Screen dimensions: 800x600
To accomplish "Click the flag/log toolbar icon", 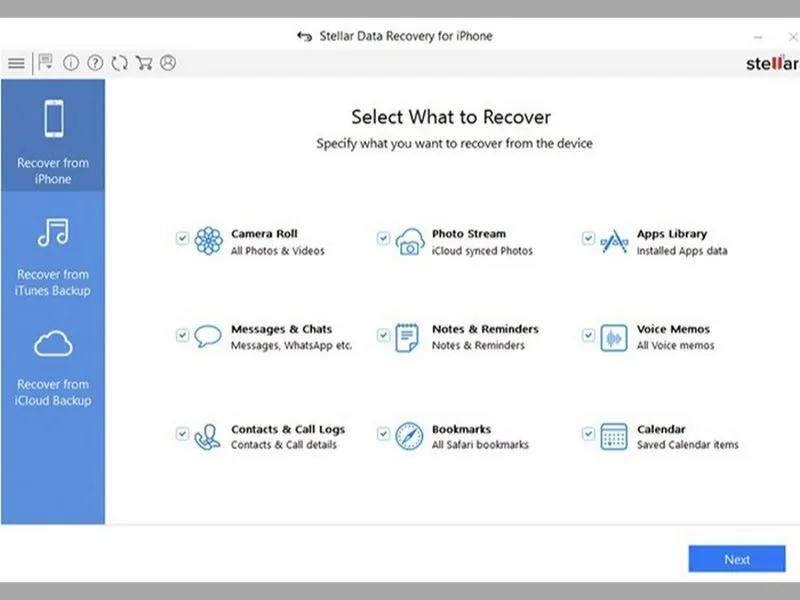I will [x=45, y=62].
